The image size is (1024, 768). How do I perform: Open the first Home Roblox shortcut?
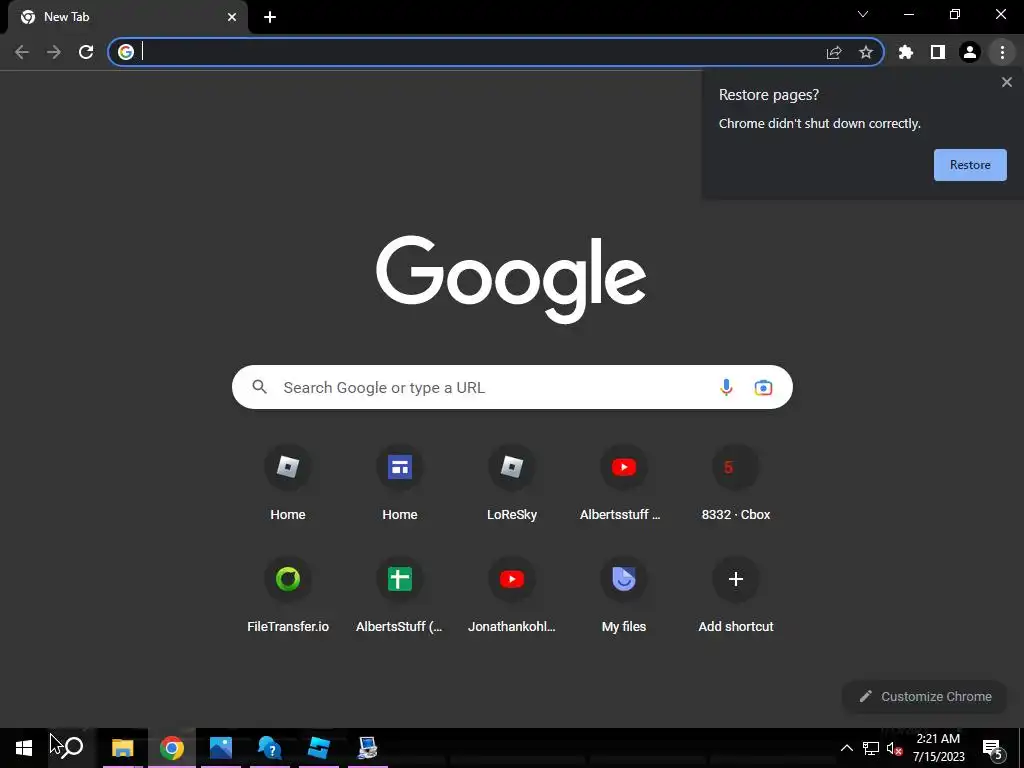pyautogui.click(x=288, y=483)
